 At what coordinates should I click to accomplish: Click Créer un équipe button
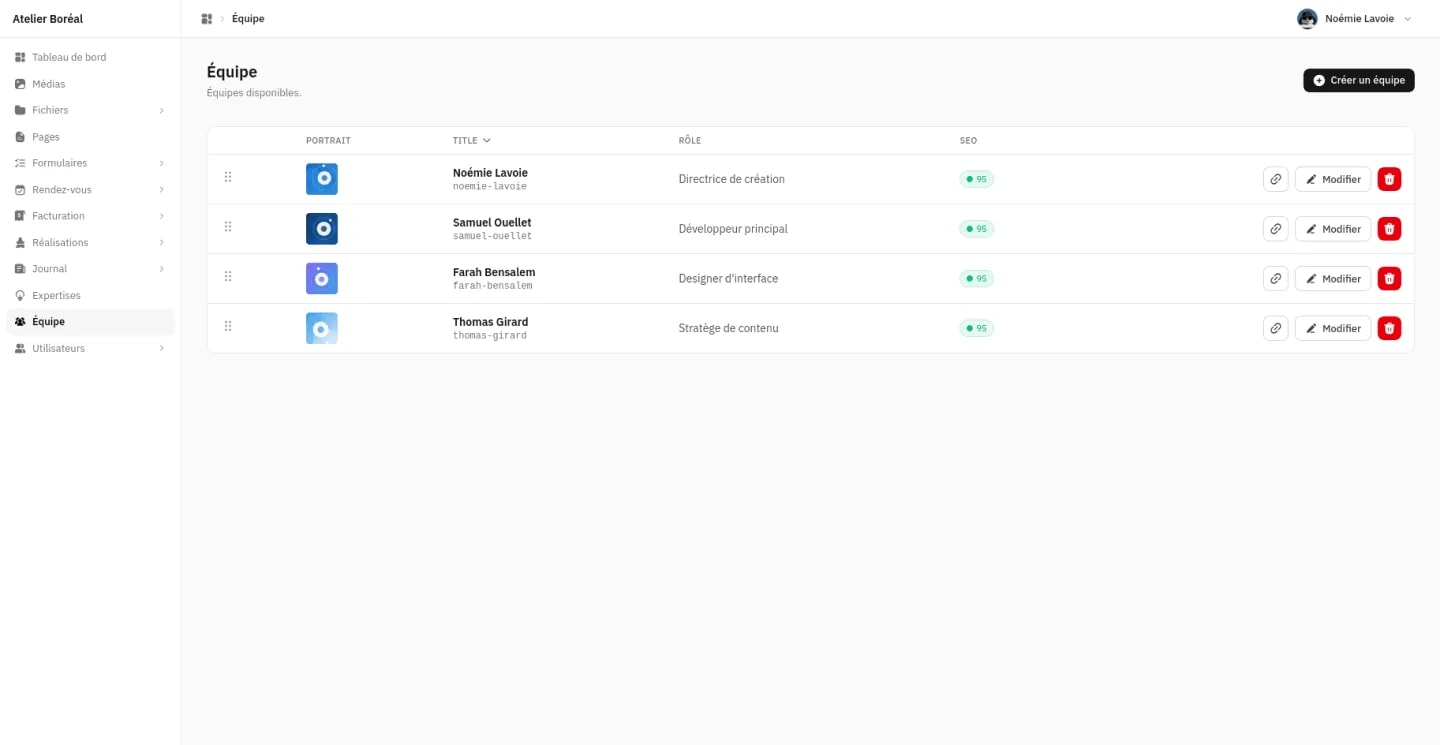(1359, 80)
